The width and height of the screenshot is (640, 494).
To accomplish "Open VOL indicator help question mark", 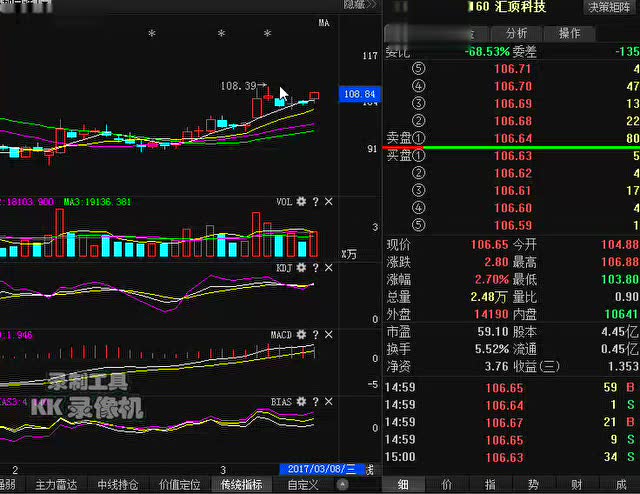I will point(315,201).
